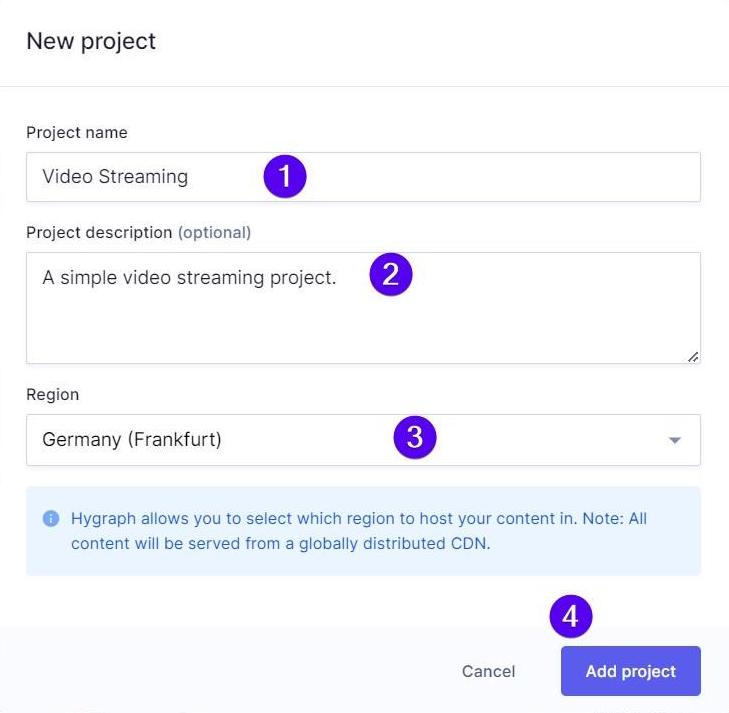Click the 'Germany (Frankfurt)' selected region value
Viewport: 729px width, 713px height.
pos(132,440)
